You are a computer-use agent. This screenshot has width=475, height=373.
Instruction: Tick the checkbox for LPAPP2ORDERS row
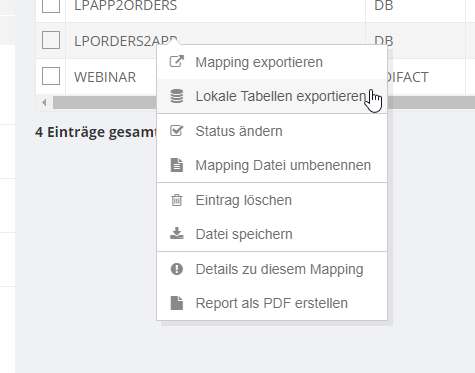pos(51,6)
